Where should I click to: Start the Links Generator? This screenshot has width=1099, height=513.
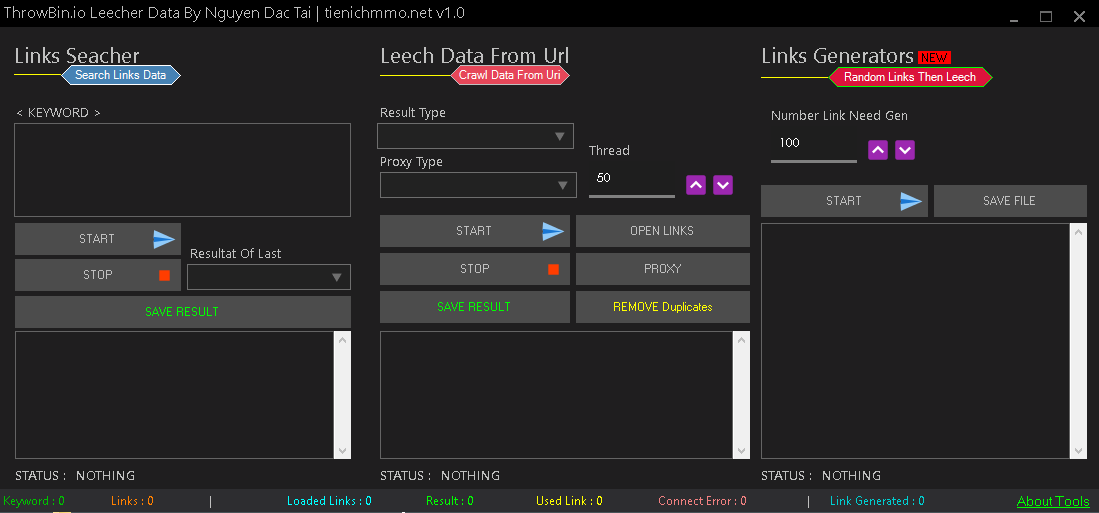pos(844,201)
